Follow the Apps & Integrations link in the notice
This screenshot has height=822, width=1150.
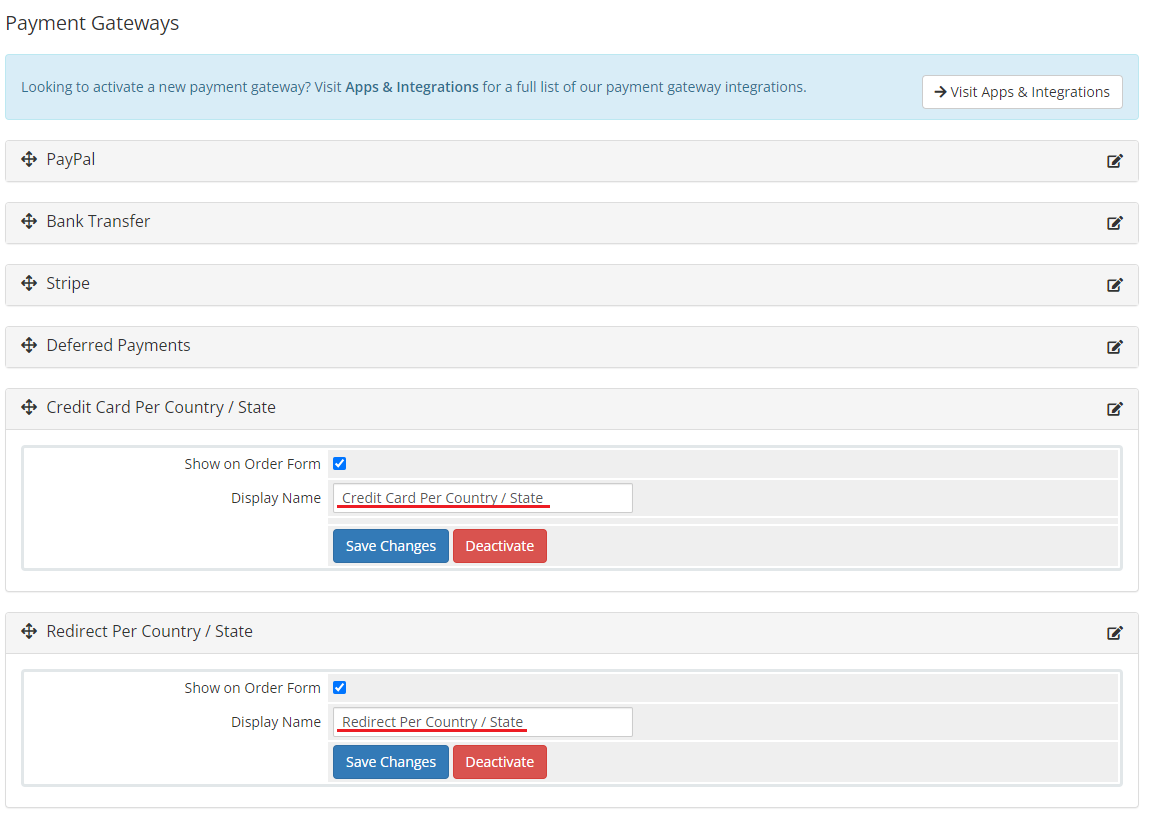point(411,87)
